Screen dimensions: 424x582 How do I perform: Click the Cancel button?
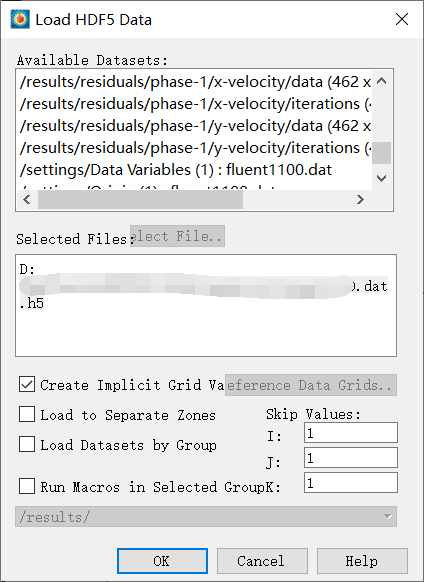(262, 561)
